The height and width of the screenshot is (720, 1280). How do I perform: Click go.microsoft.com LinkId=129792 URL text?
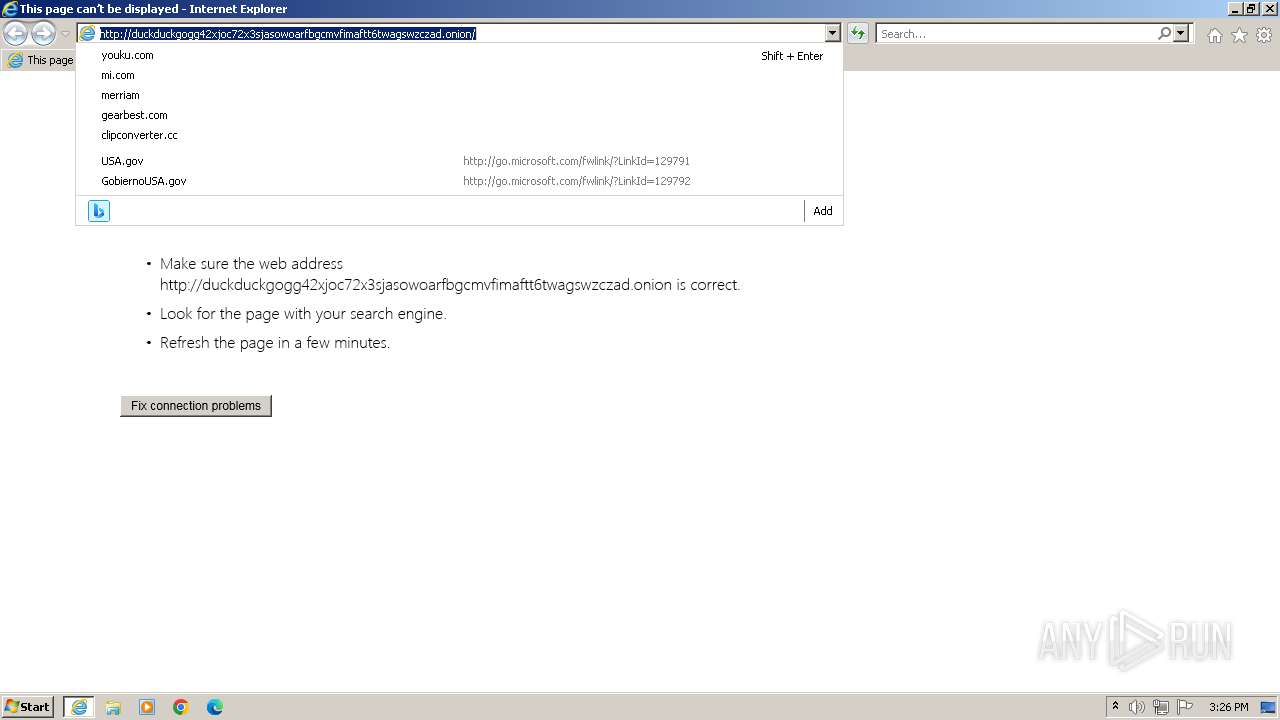tap(576, 181)
